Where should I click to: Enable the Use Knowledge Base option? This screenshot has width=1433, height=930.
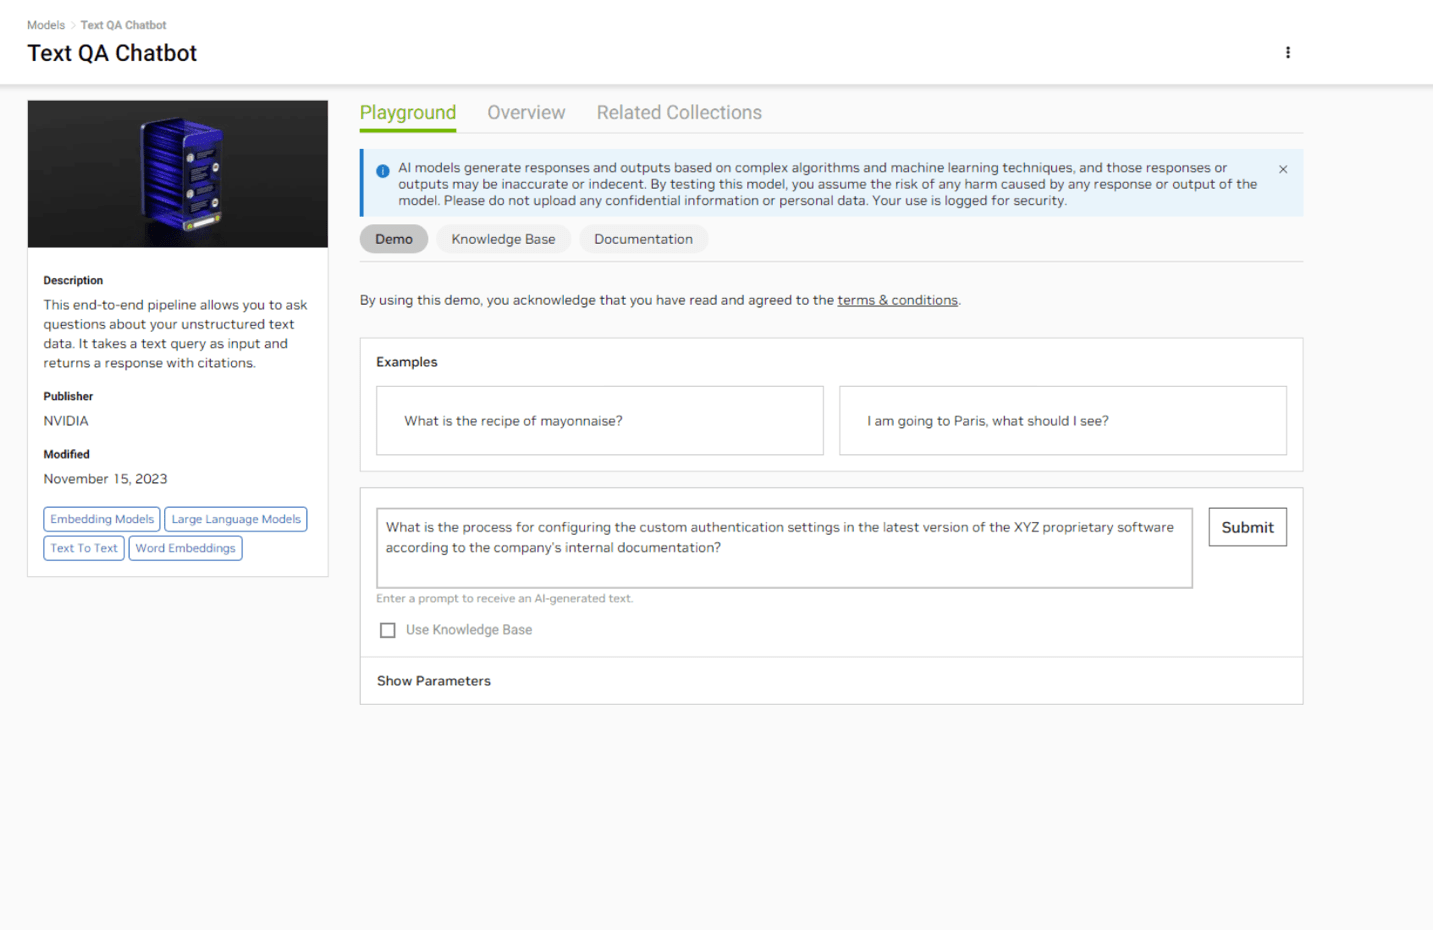pyautogui.click(x=388, y=630)
